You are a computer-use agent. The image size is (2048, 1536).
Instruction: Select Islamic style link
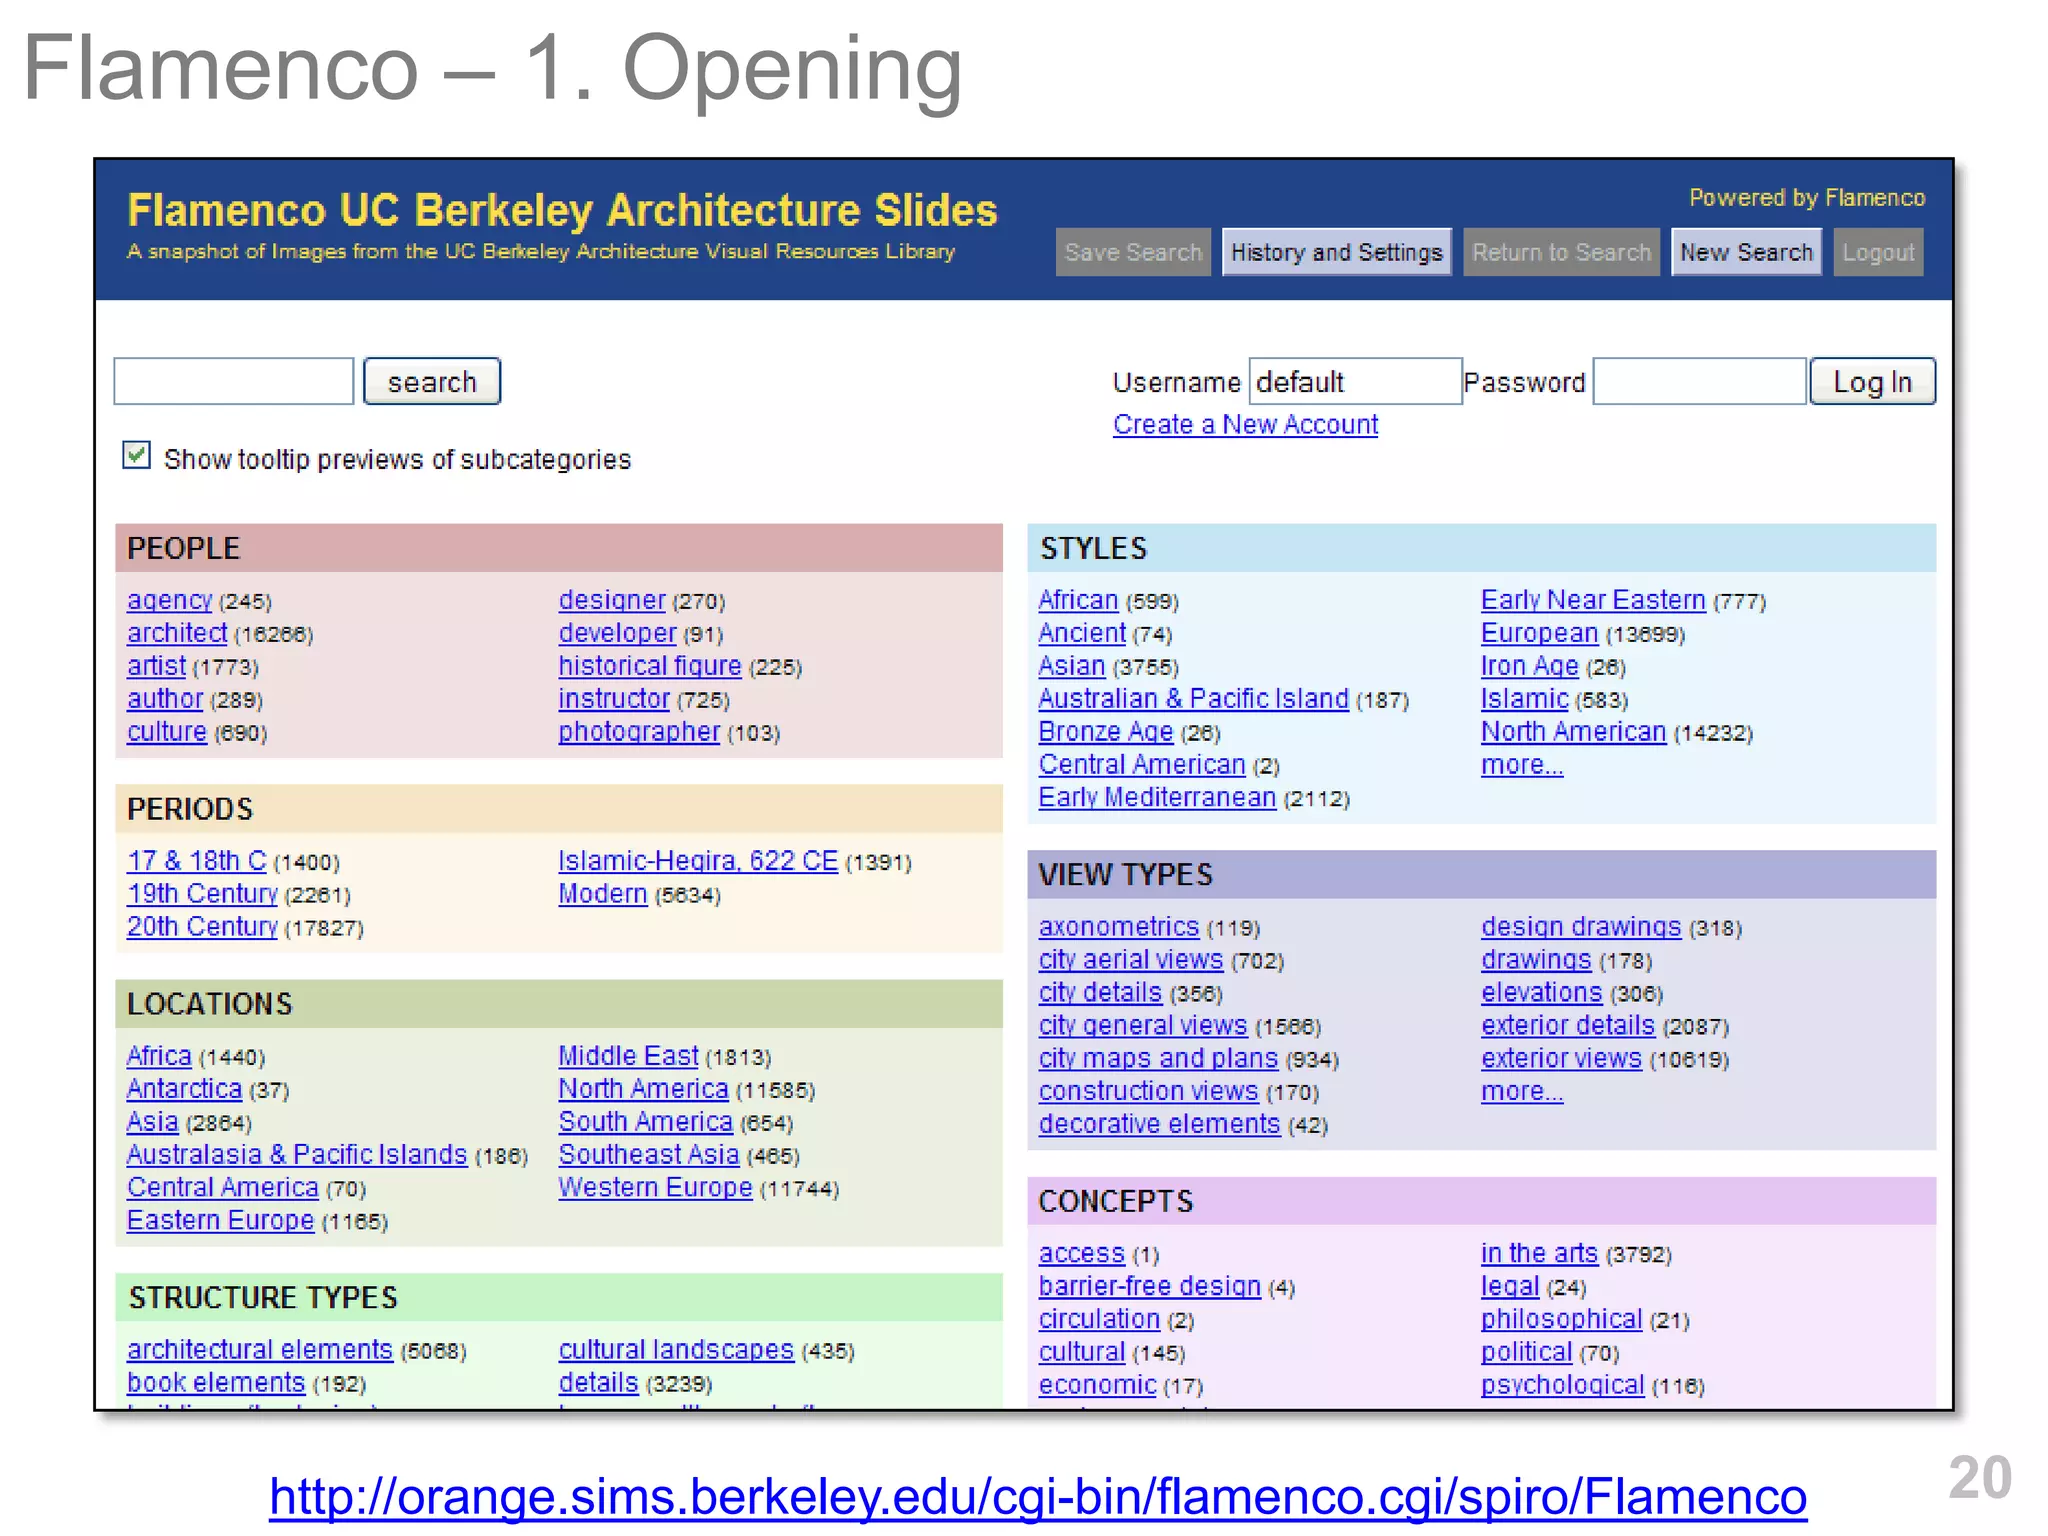click(x=1525, y=699)
